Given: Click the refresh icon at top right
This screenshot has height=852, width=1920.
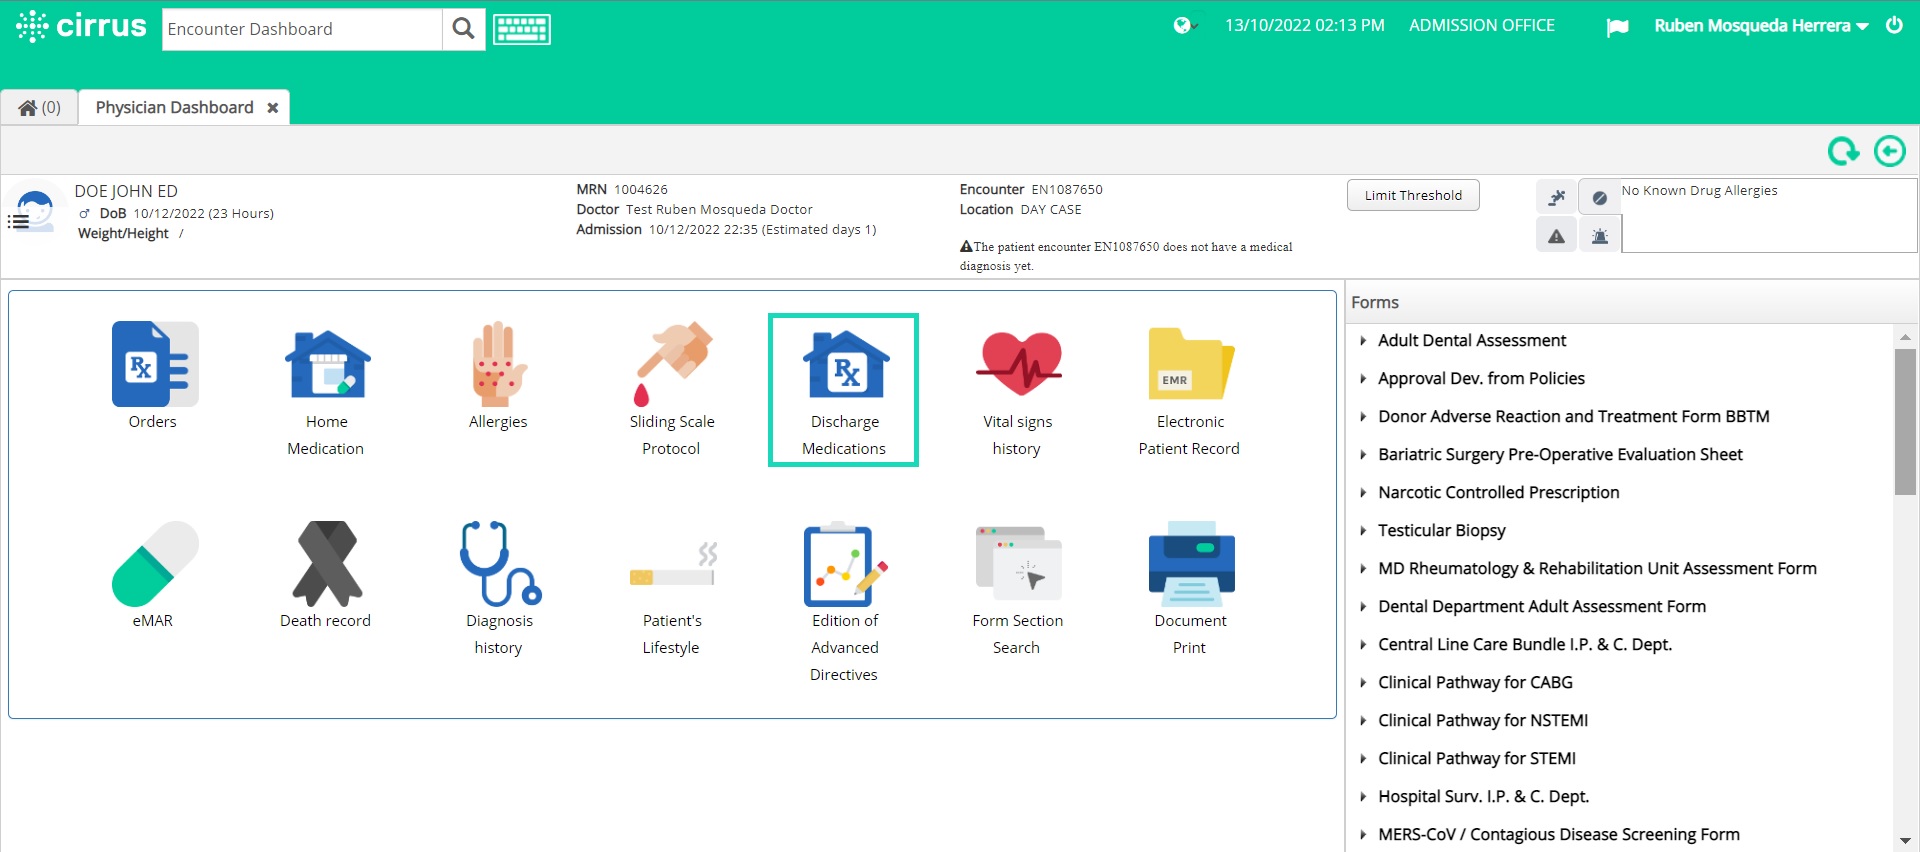Looking at the screenshot, I should (x=1842, y=151).
